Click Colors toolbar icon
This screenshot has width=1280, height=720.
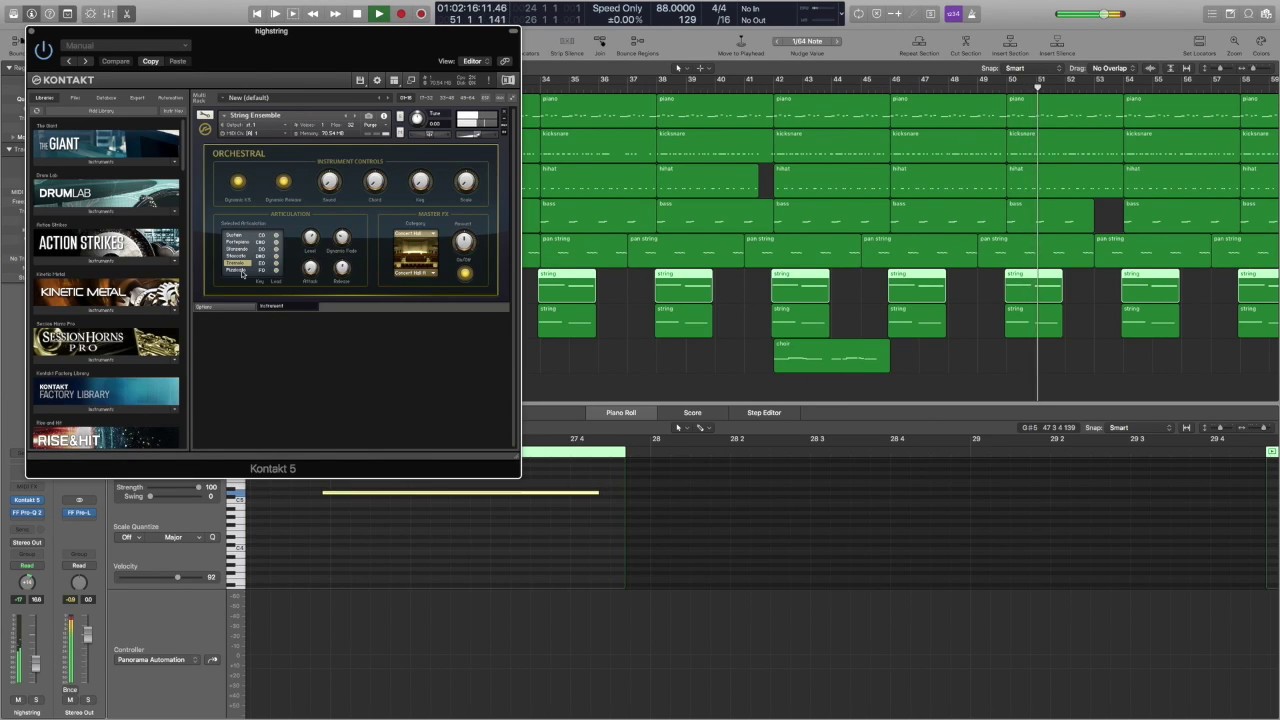(1261, 45)
